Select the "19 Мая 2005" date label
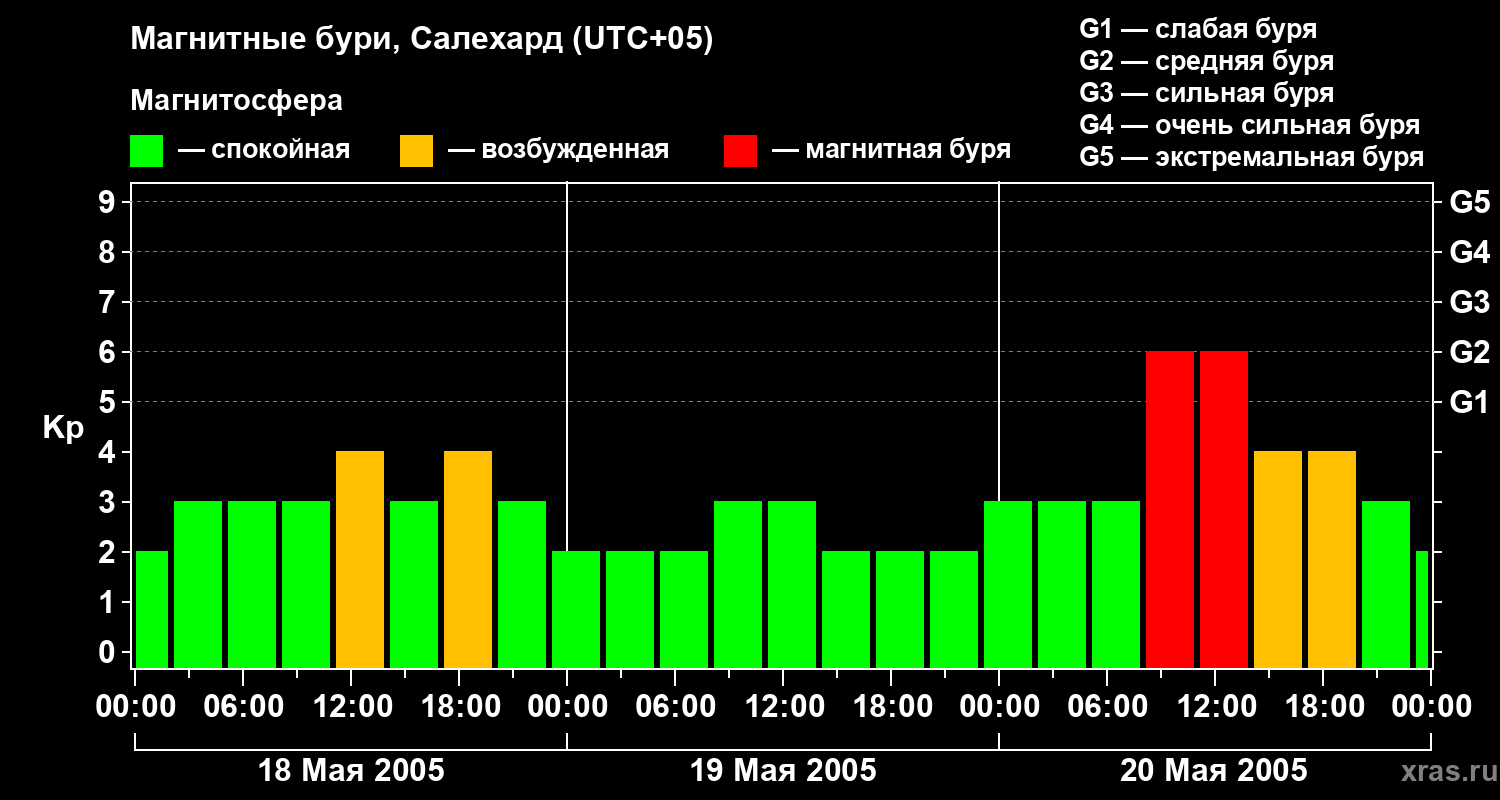This screenshot has width=1500, height=800. (x=783, y=771)
